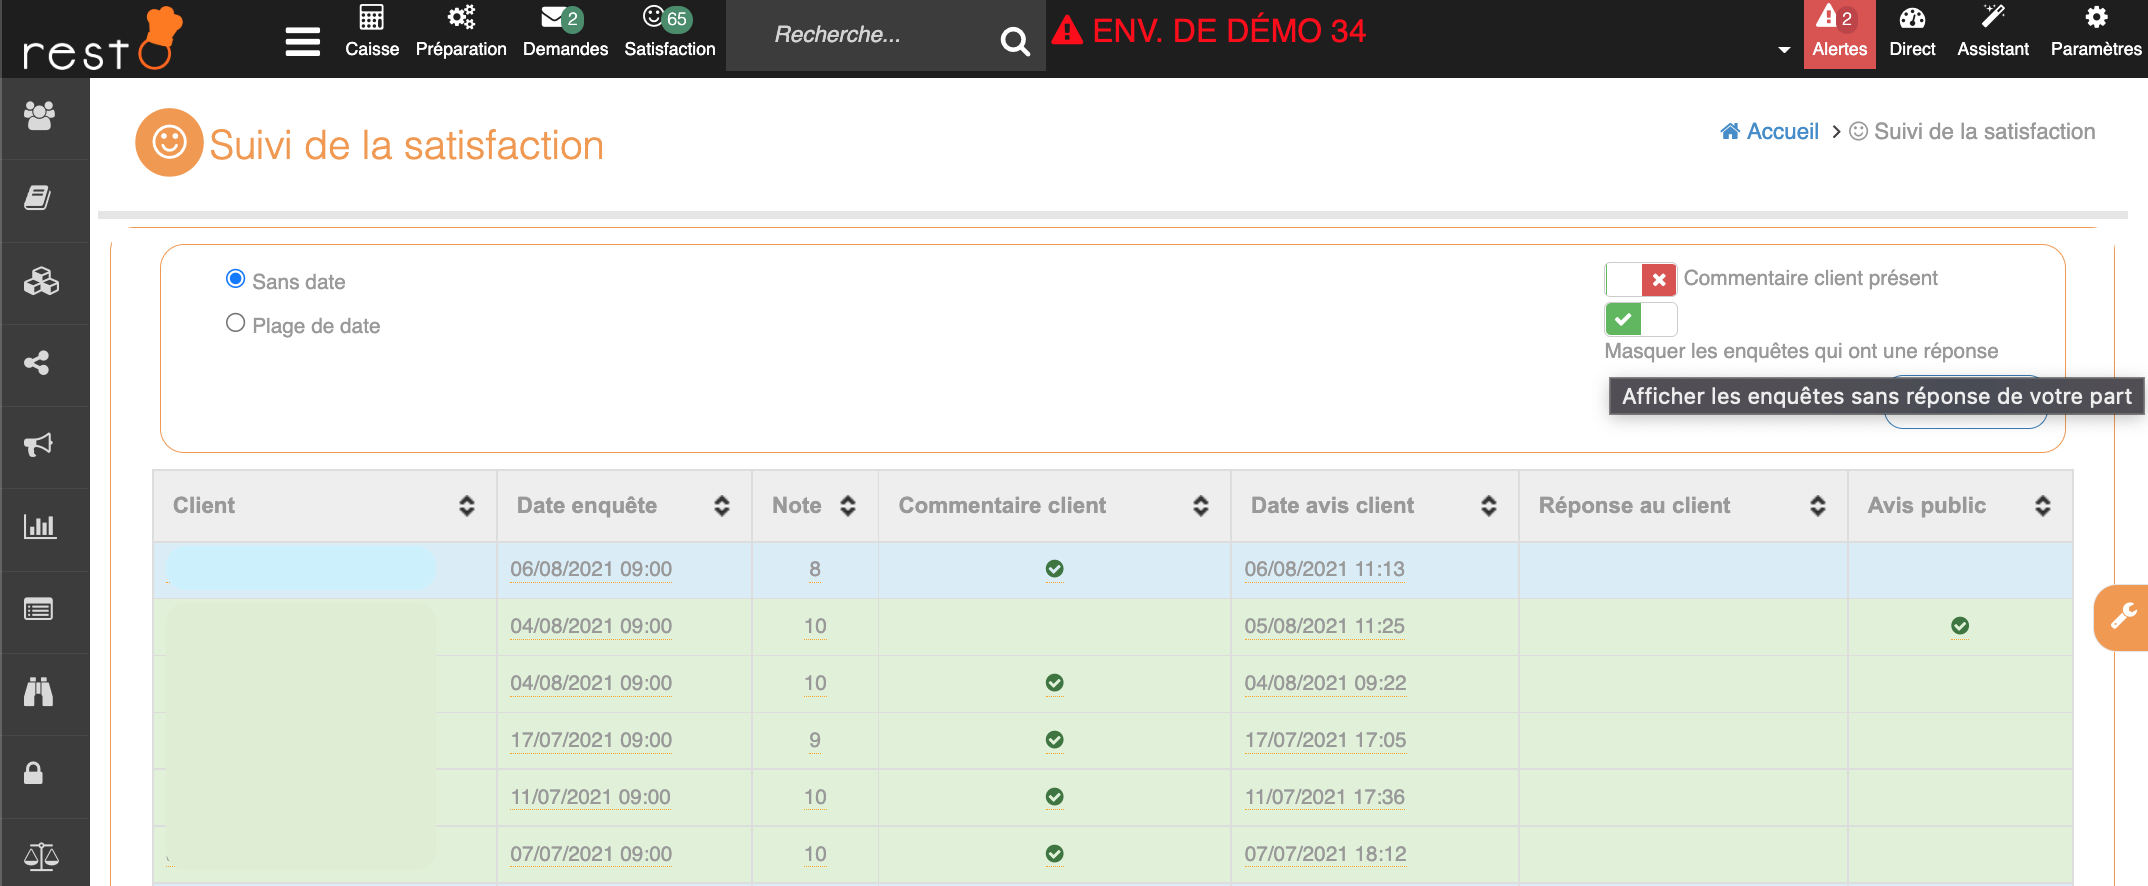The image size is (2148, 886).
Task: Click in the Recherche search field
Action: point(860,36)
